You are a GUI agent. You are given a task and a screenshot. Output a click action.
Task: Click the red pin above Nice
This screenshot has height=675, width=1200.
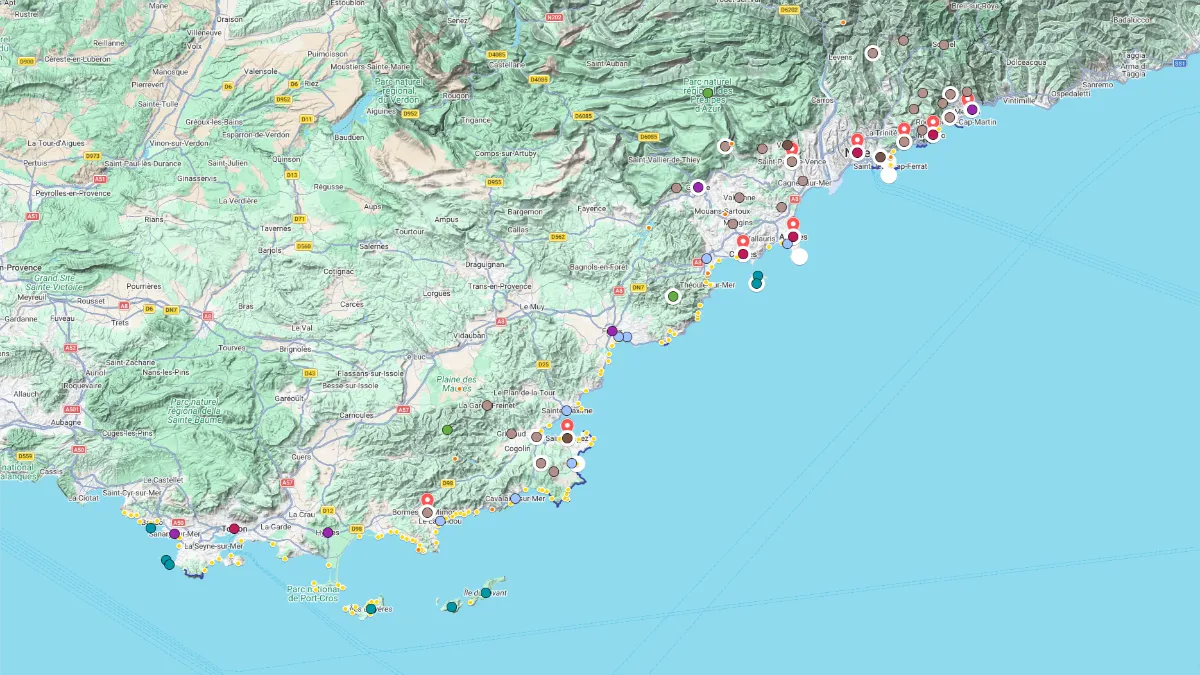click(x=857, y=140)
